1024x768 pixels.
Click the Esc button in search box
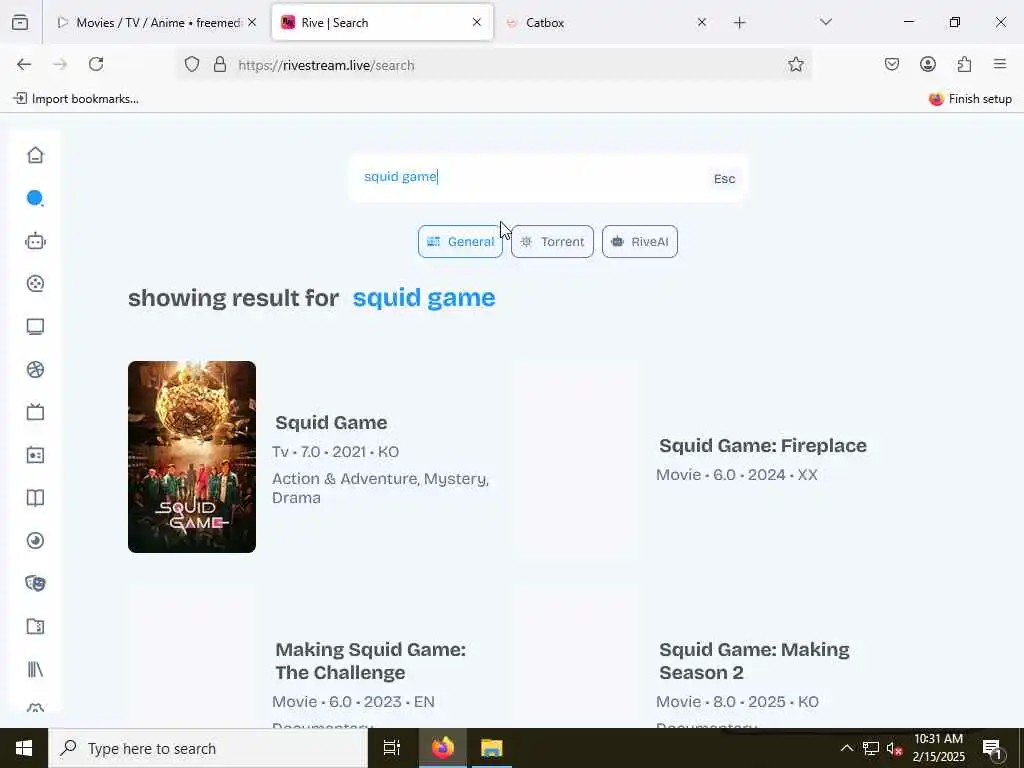click(x=724, y=179)
